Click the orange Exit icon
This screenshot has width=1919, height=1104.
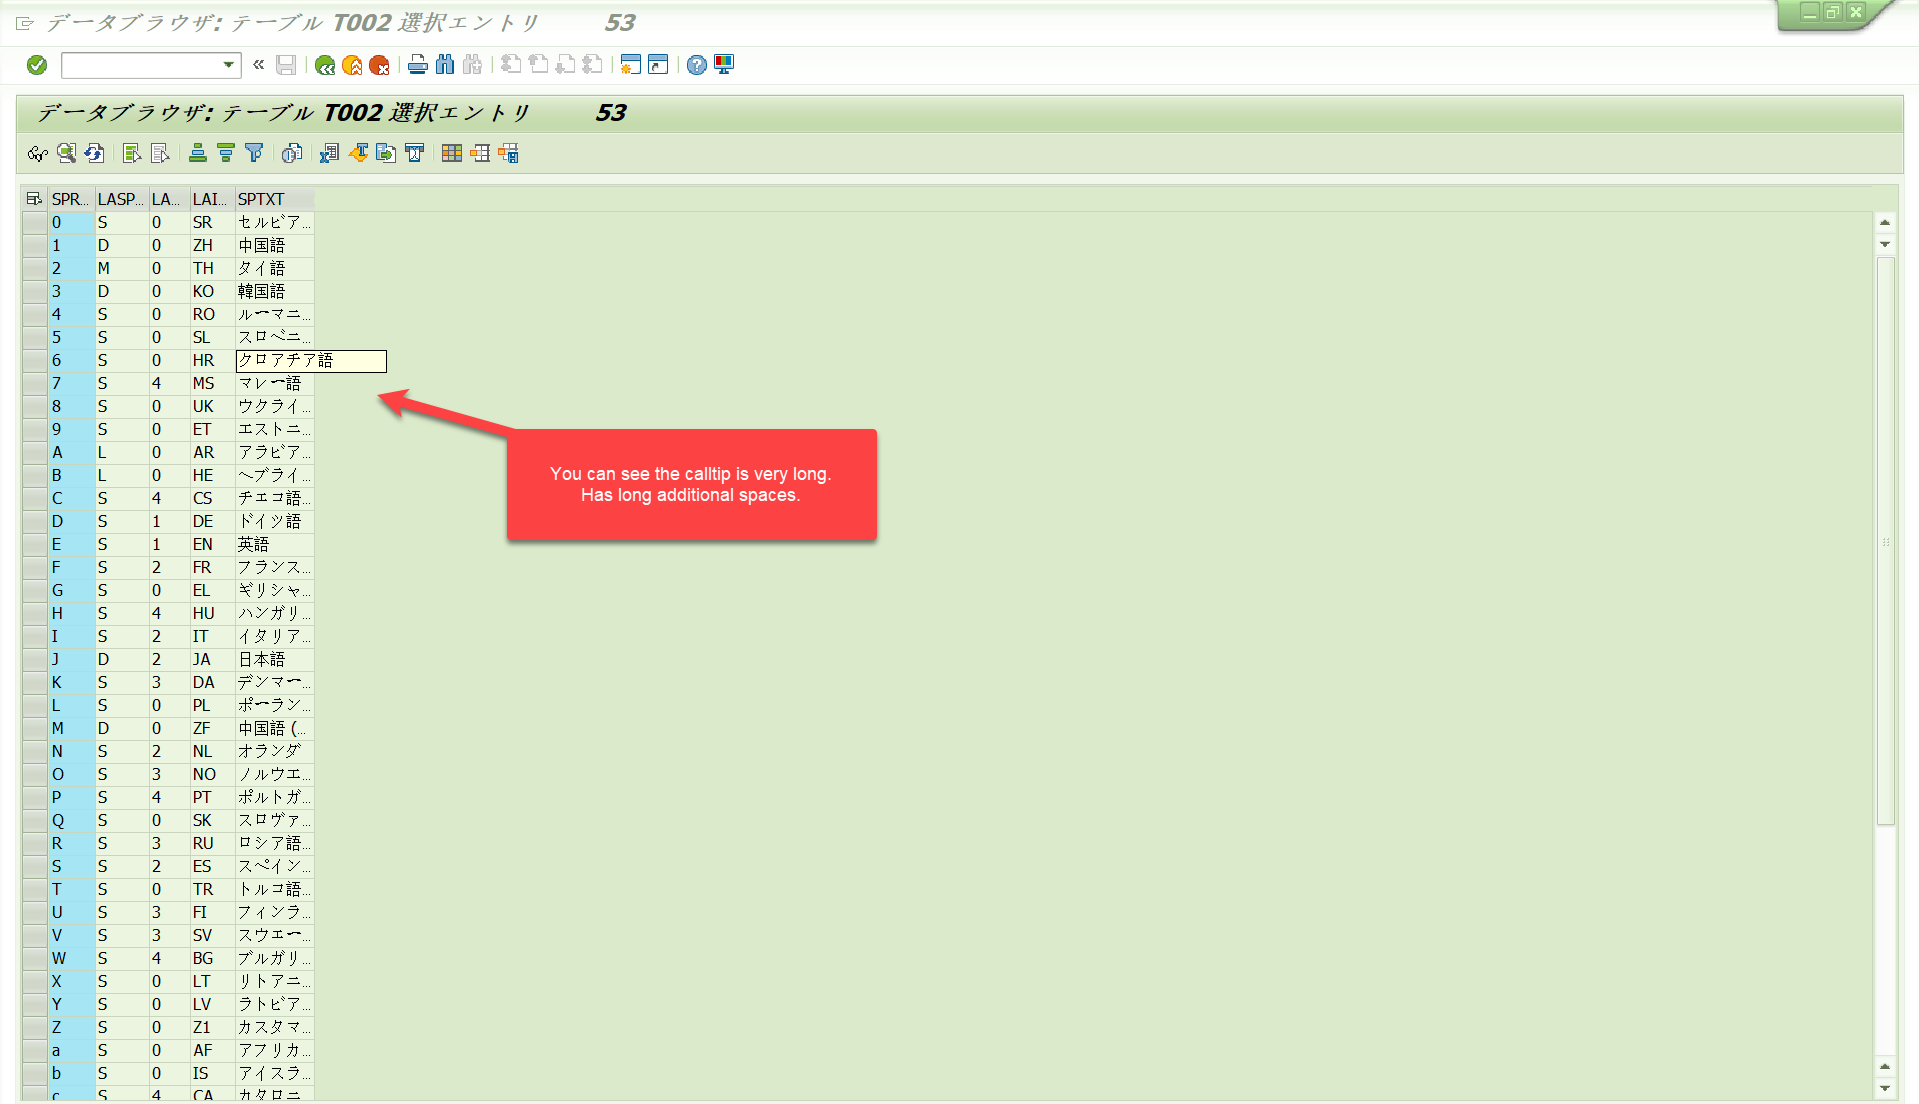click(x=352, y=65)
